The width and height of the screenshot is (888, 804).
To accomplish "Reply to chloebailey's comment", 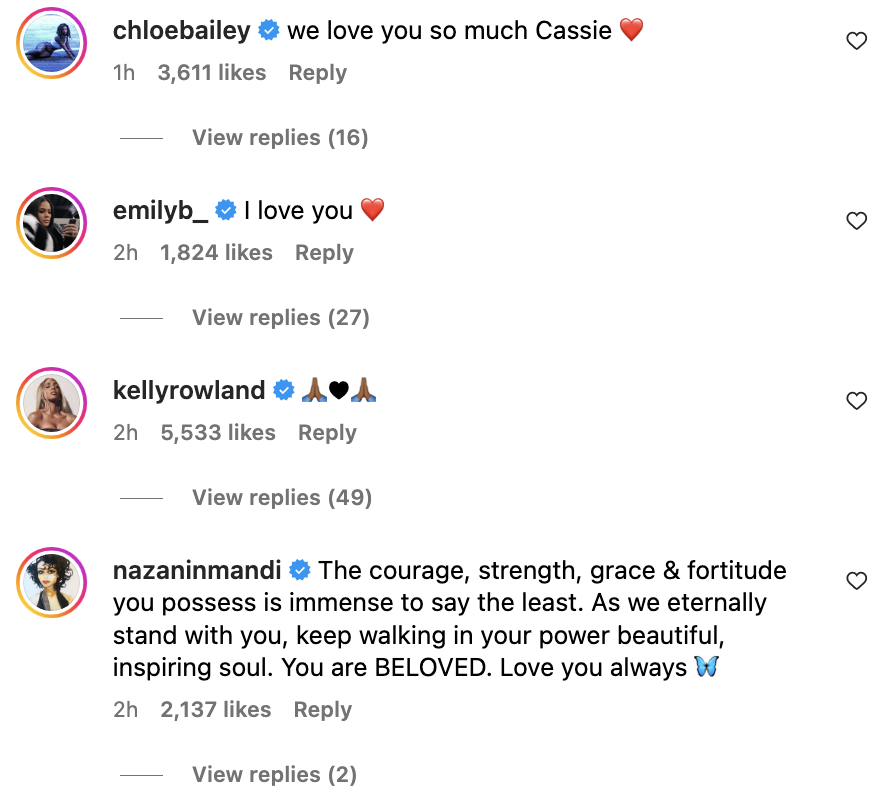I will [x=317, y=72].
